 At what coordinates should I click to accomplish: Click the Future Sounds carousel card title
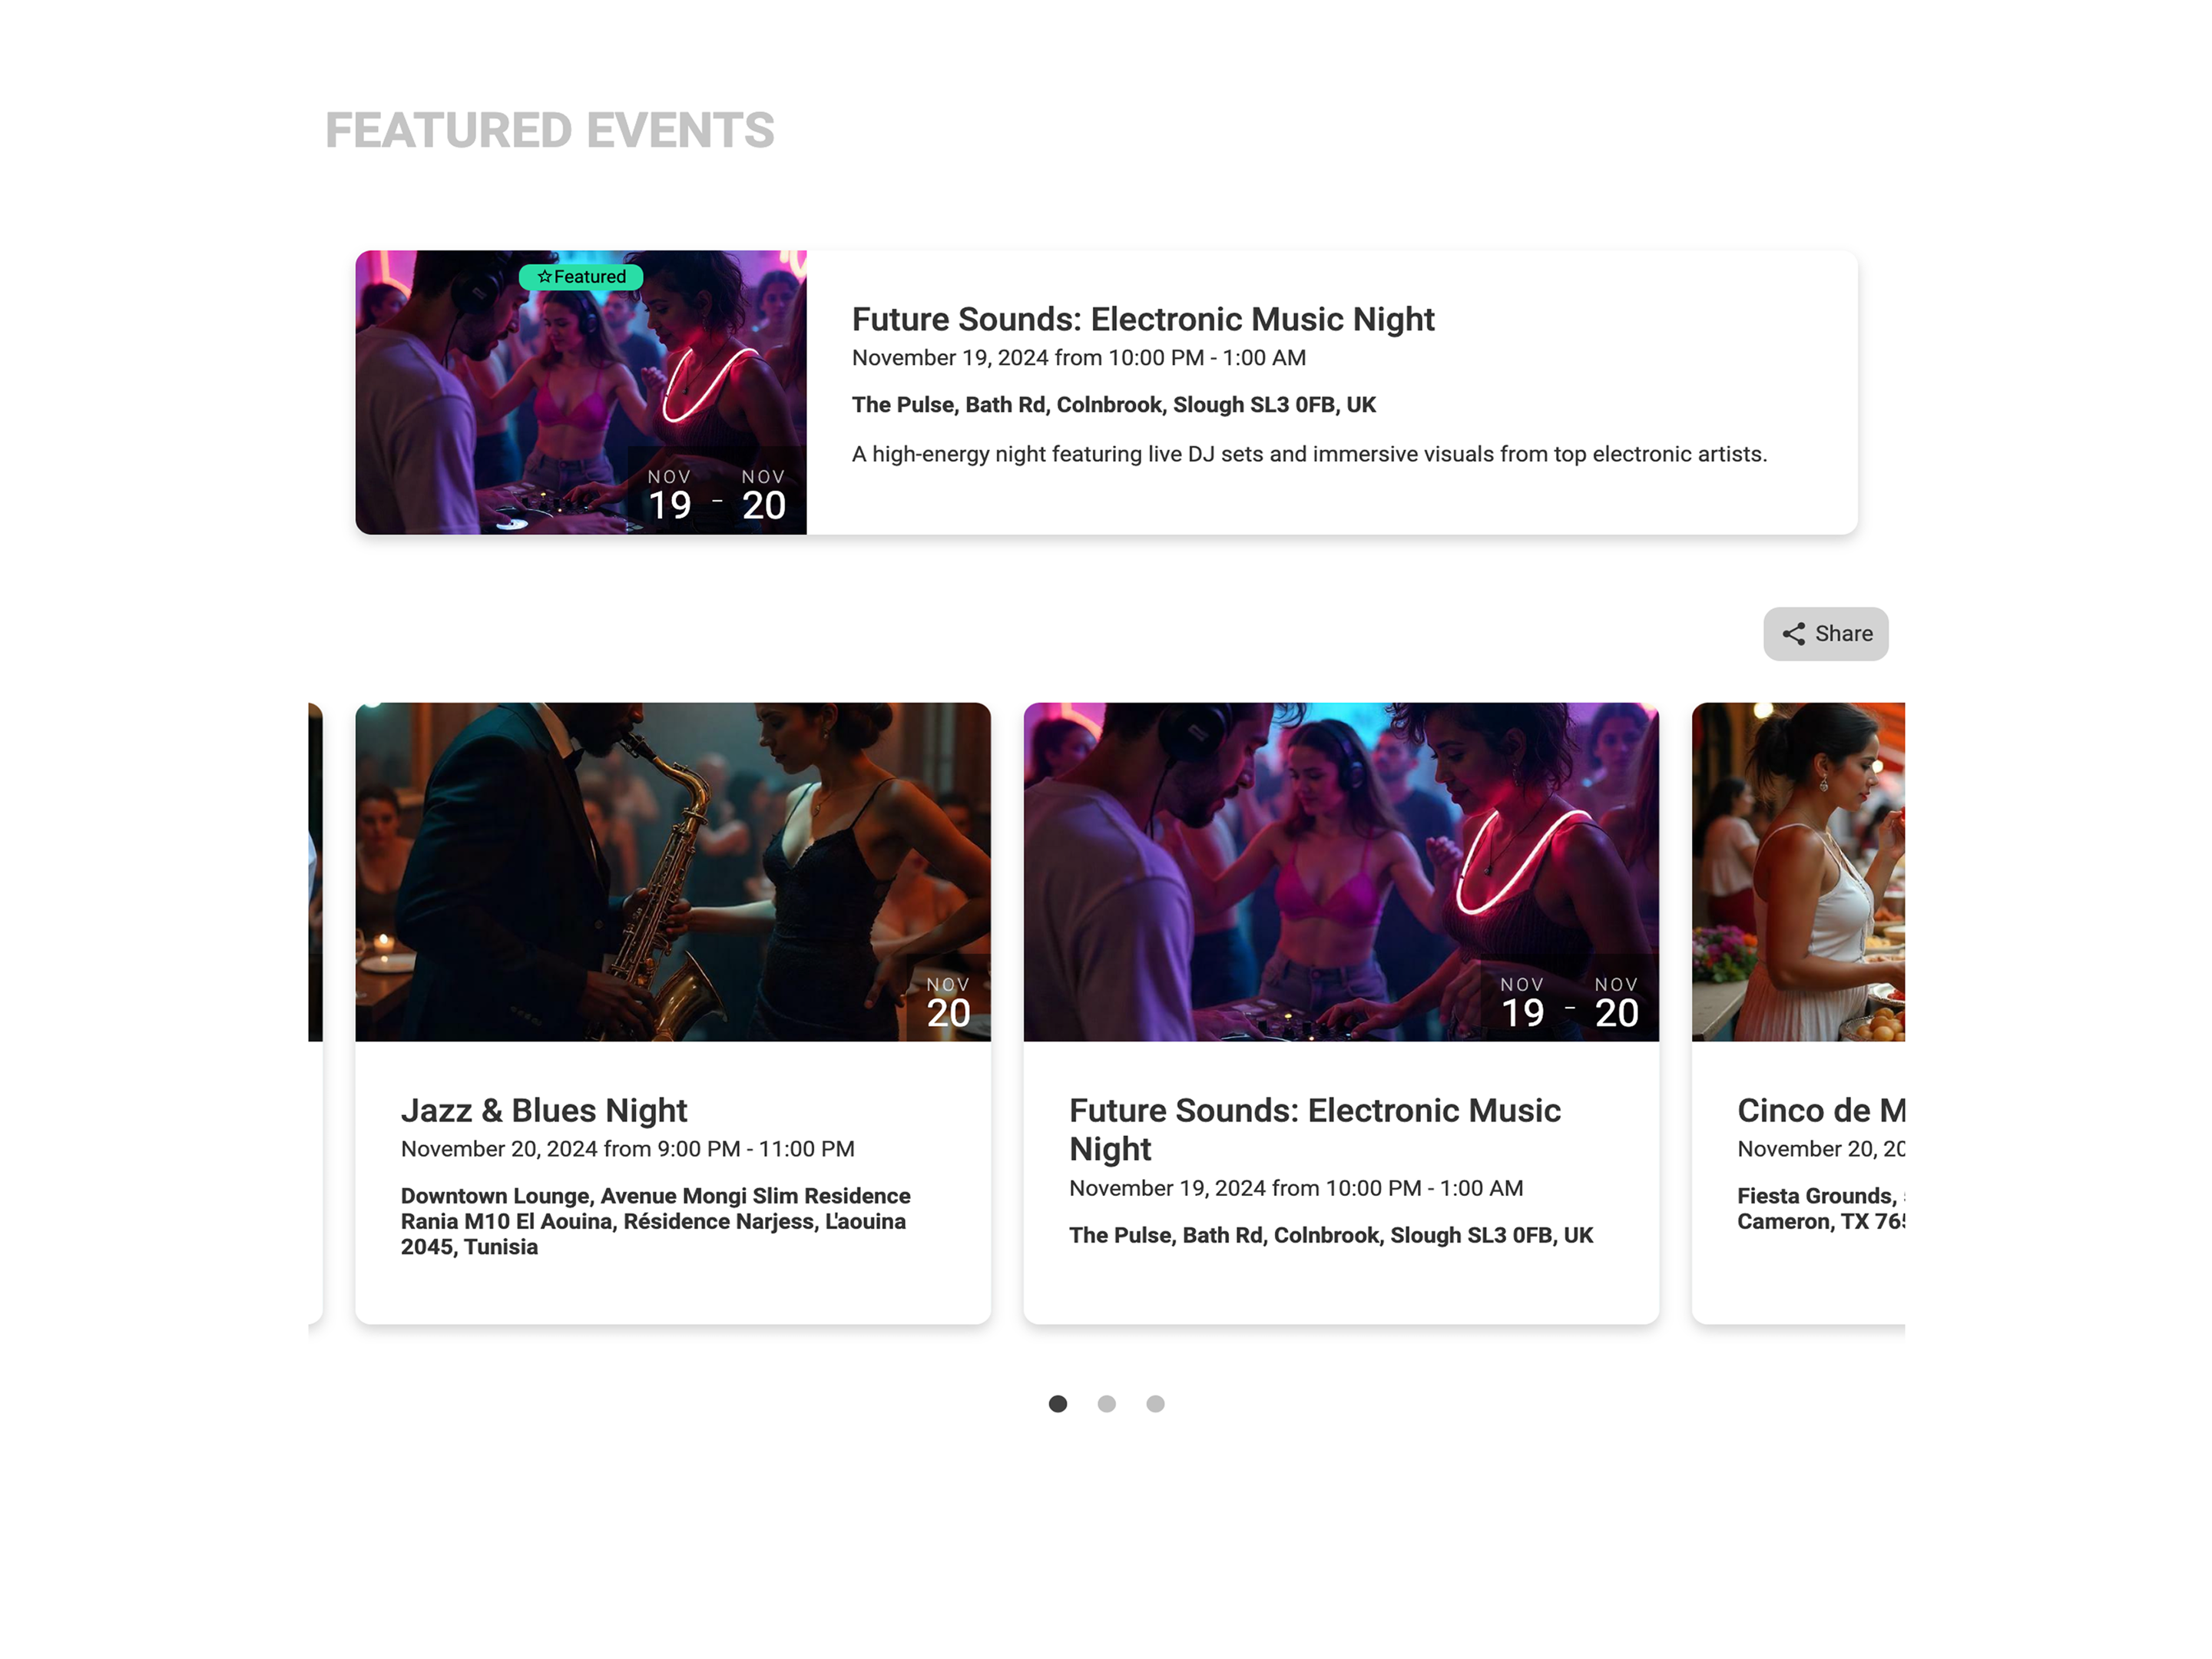pyautogui.click(x=1315, y=1130)
